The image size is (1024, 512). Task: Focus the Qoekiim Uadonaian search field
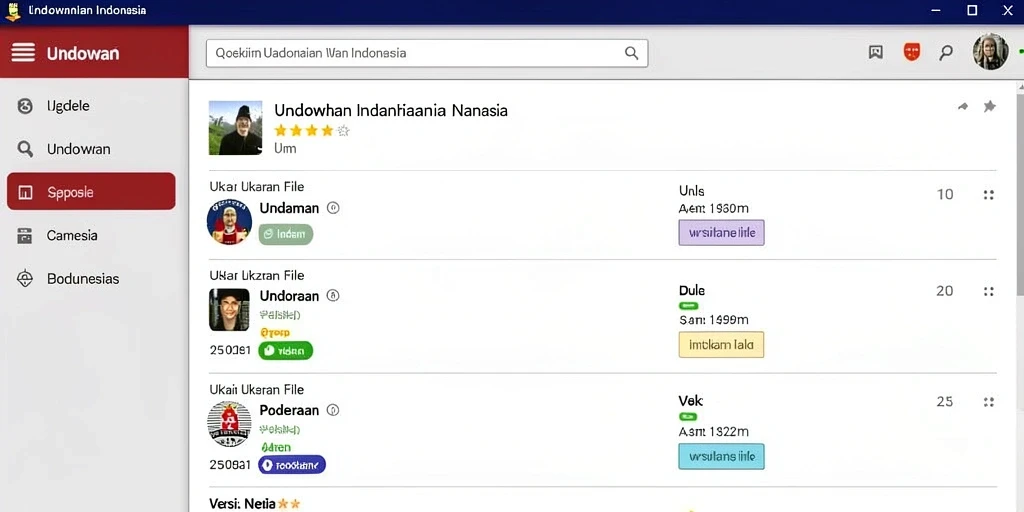pos(427,53)
